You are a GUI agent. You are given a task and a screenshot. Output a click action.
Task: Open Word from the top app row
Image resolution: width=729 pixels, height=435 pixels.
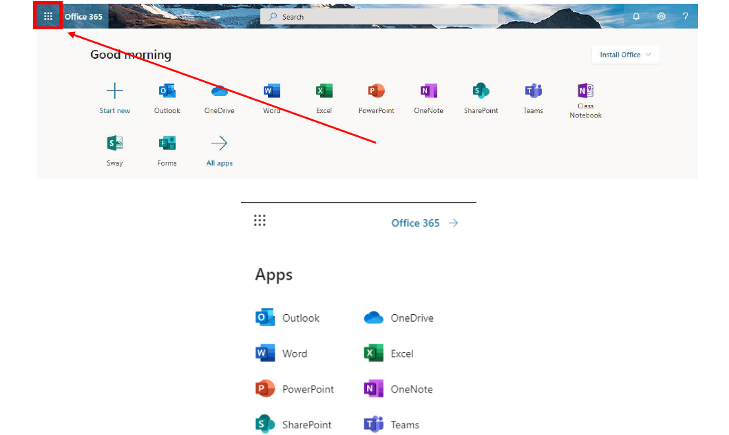272,98
